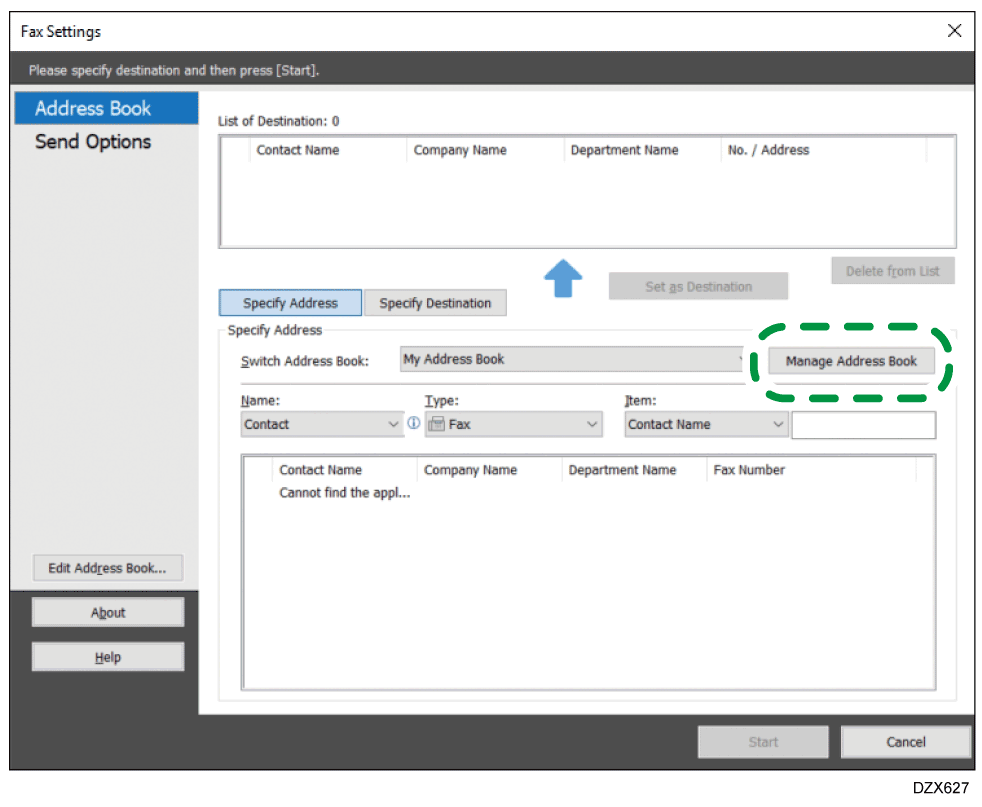Open the Name dropdown showing Contact
Screen dimensions: 982x807
[x=393, y=424]
